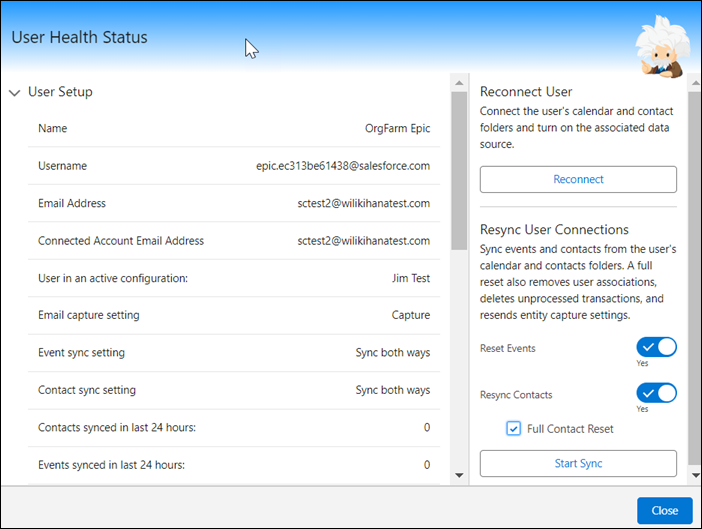Click the 'Jim Test' configuration value

pos(411,278)
